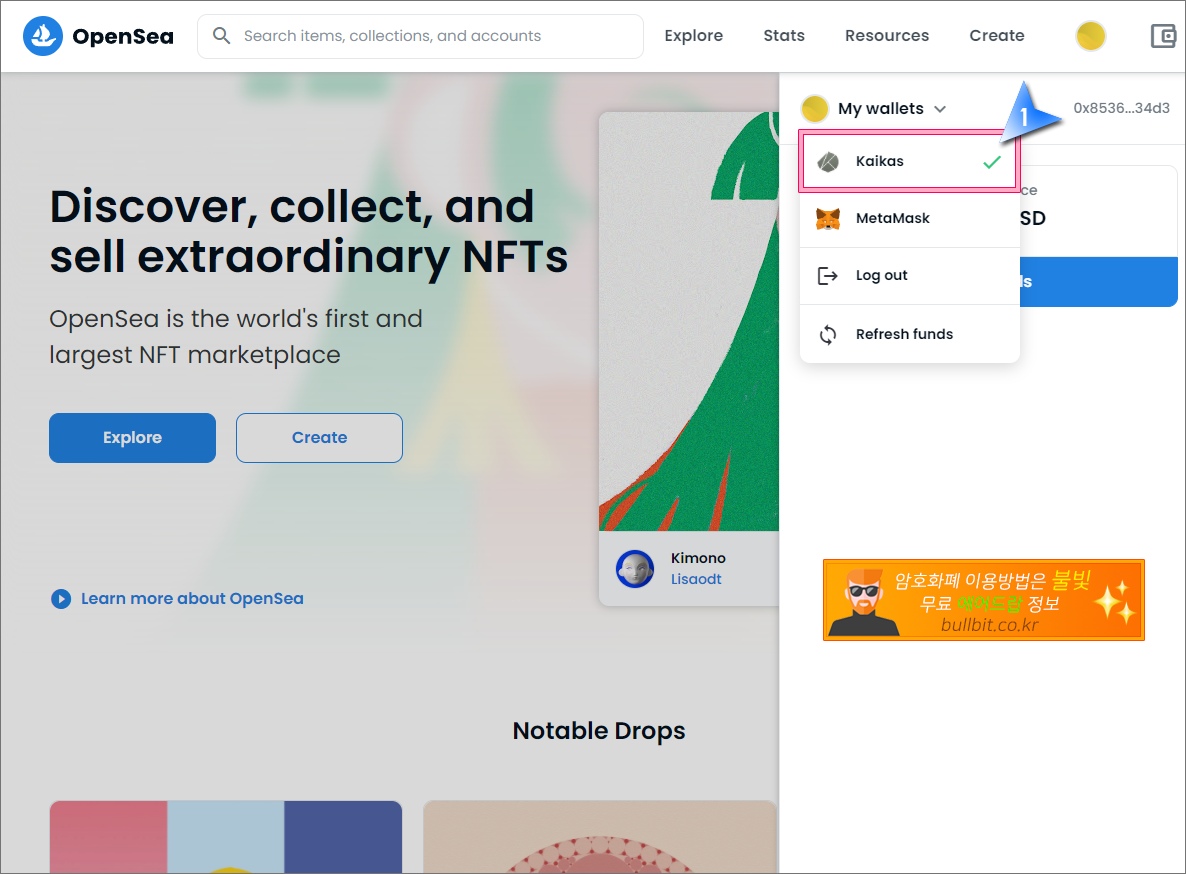This screenshot has height=874, width=1186.
Task: Open the wallet icon in the navbar
Action: pos(1163,36)
